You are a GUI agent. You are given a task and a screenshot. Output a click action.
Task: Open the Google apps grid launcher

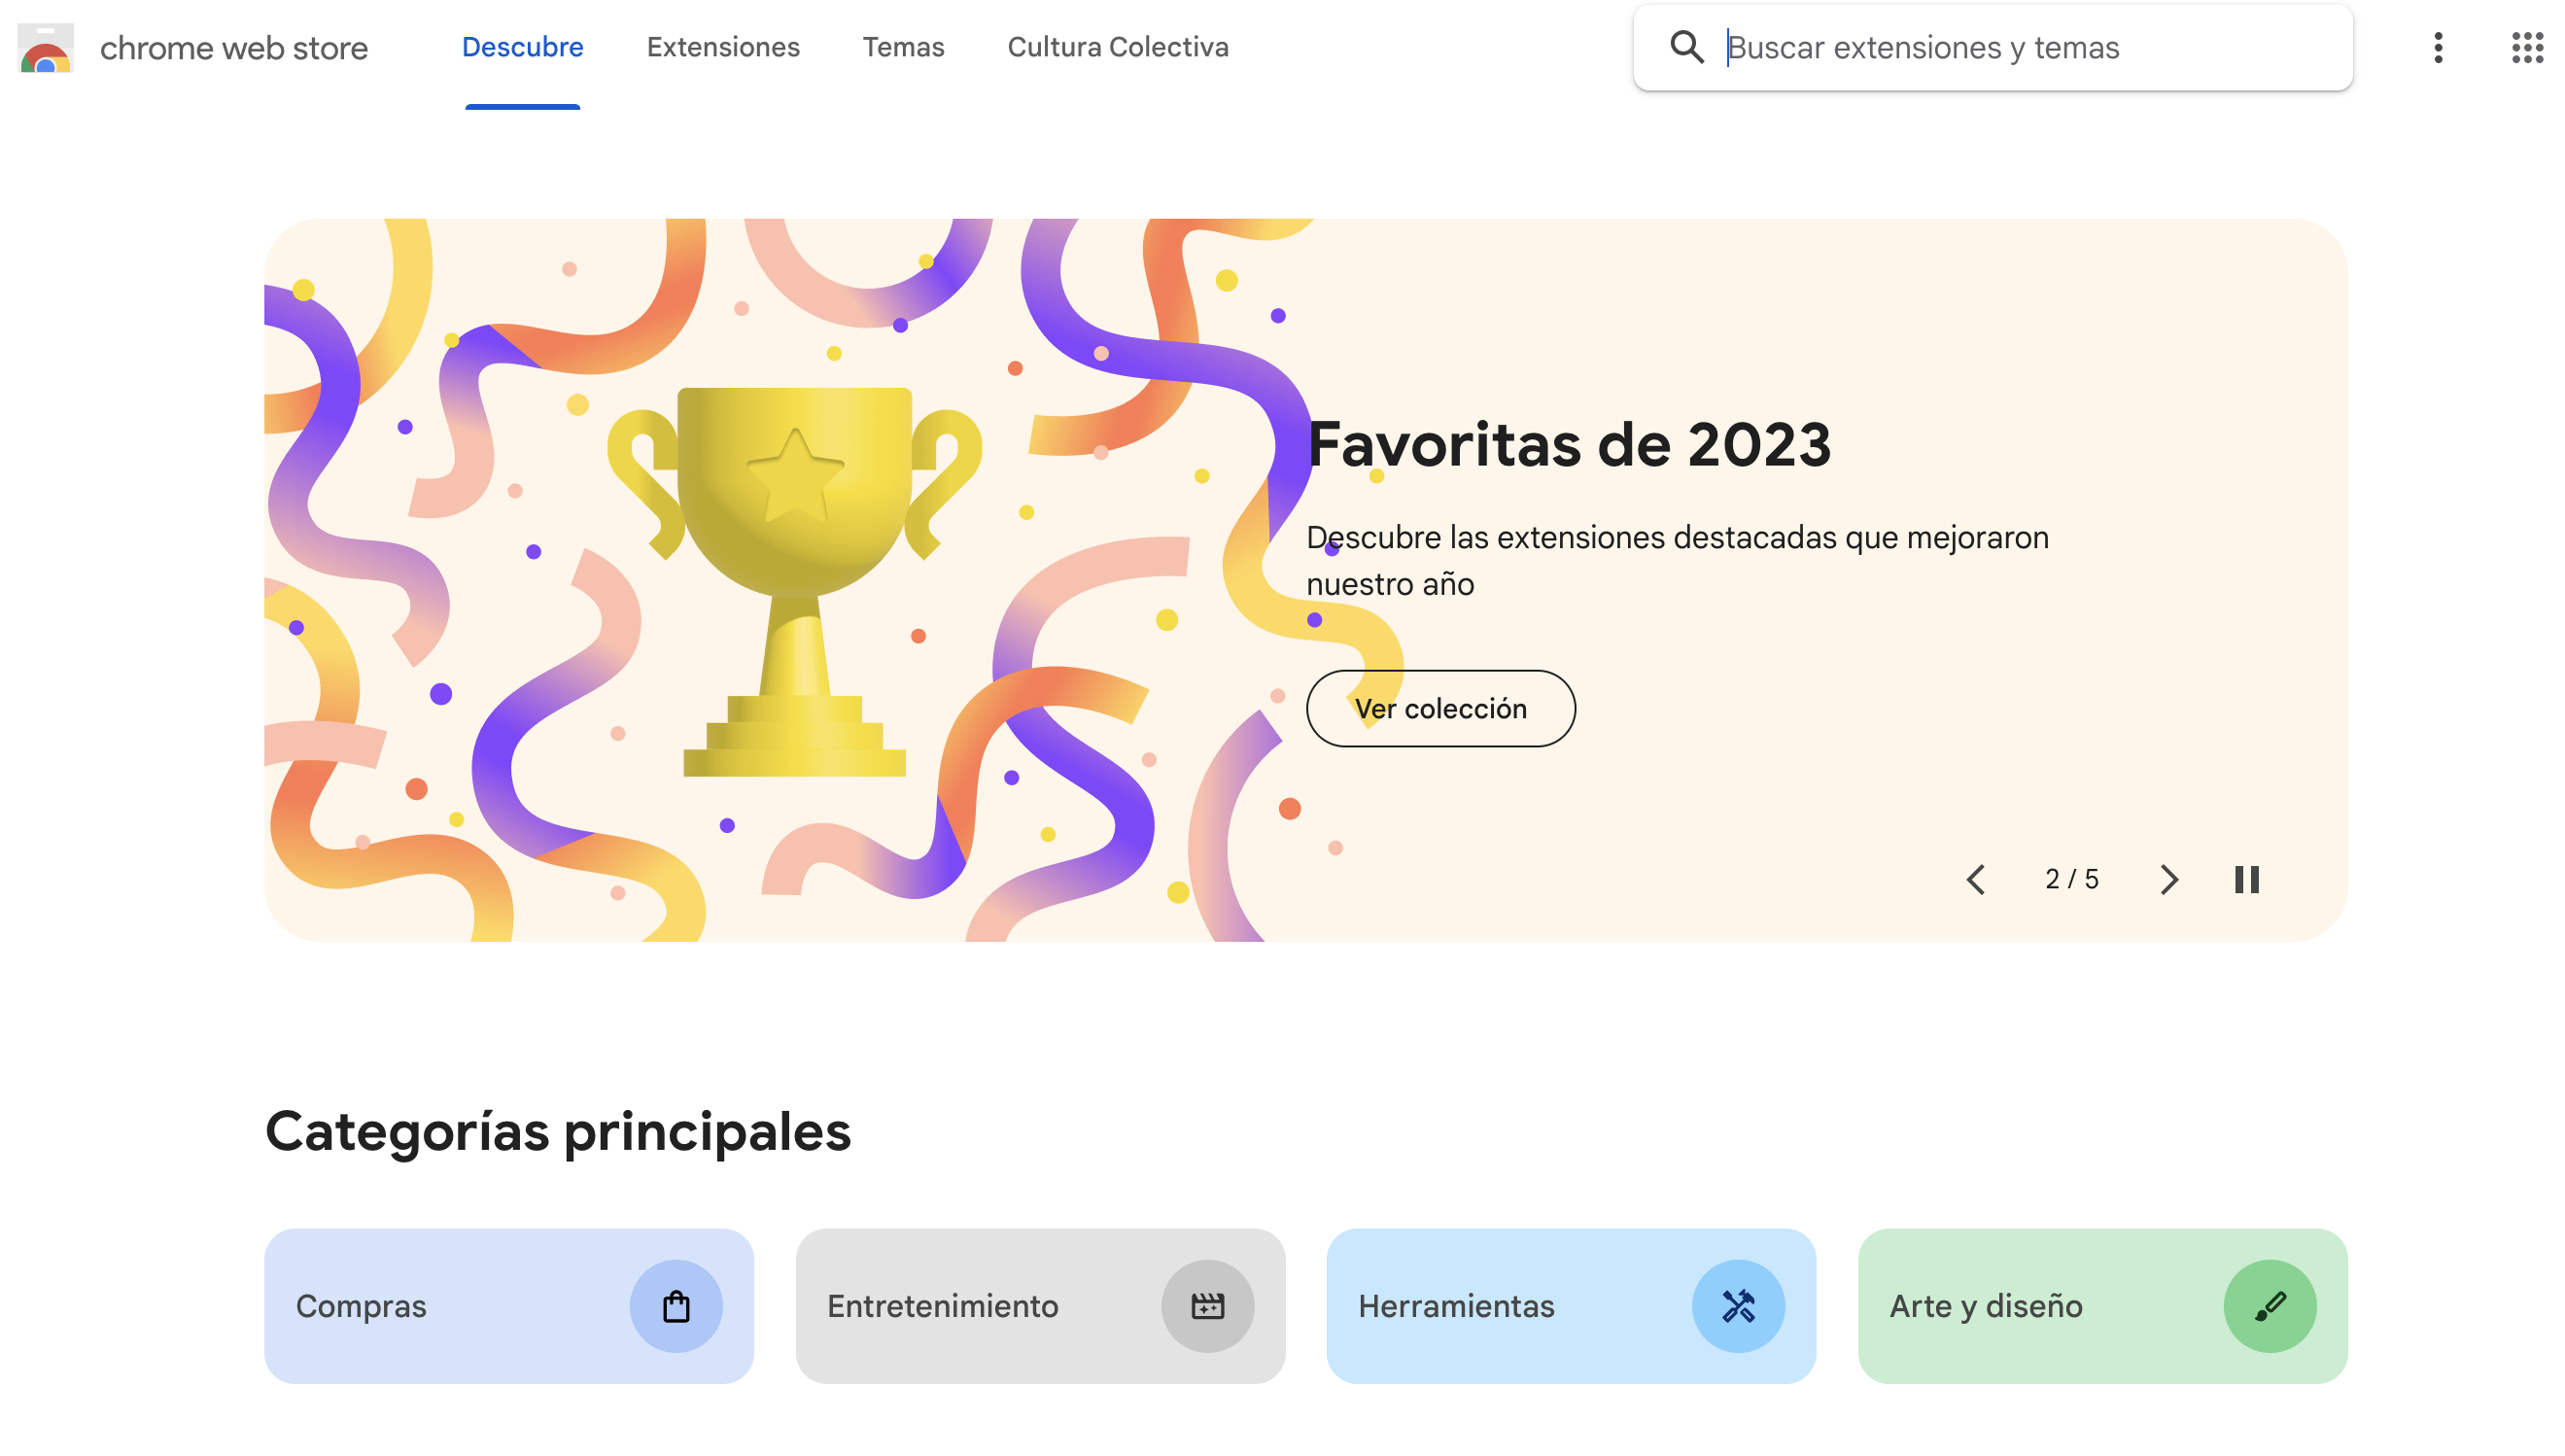click(2527, 47)
